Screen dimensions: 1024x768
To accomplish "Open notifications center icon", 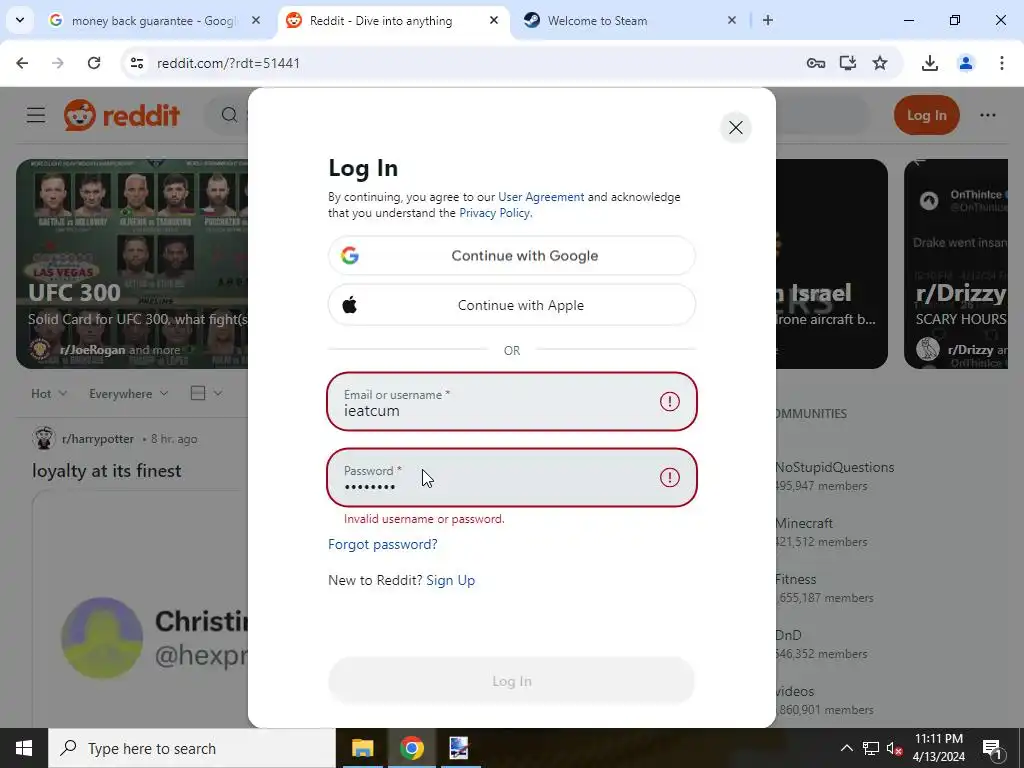I will [x=992, y=748].
